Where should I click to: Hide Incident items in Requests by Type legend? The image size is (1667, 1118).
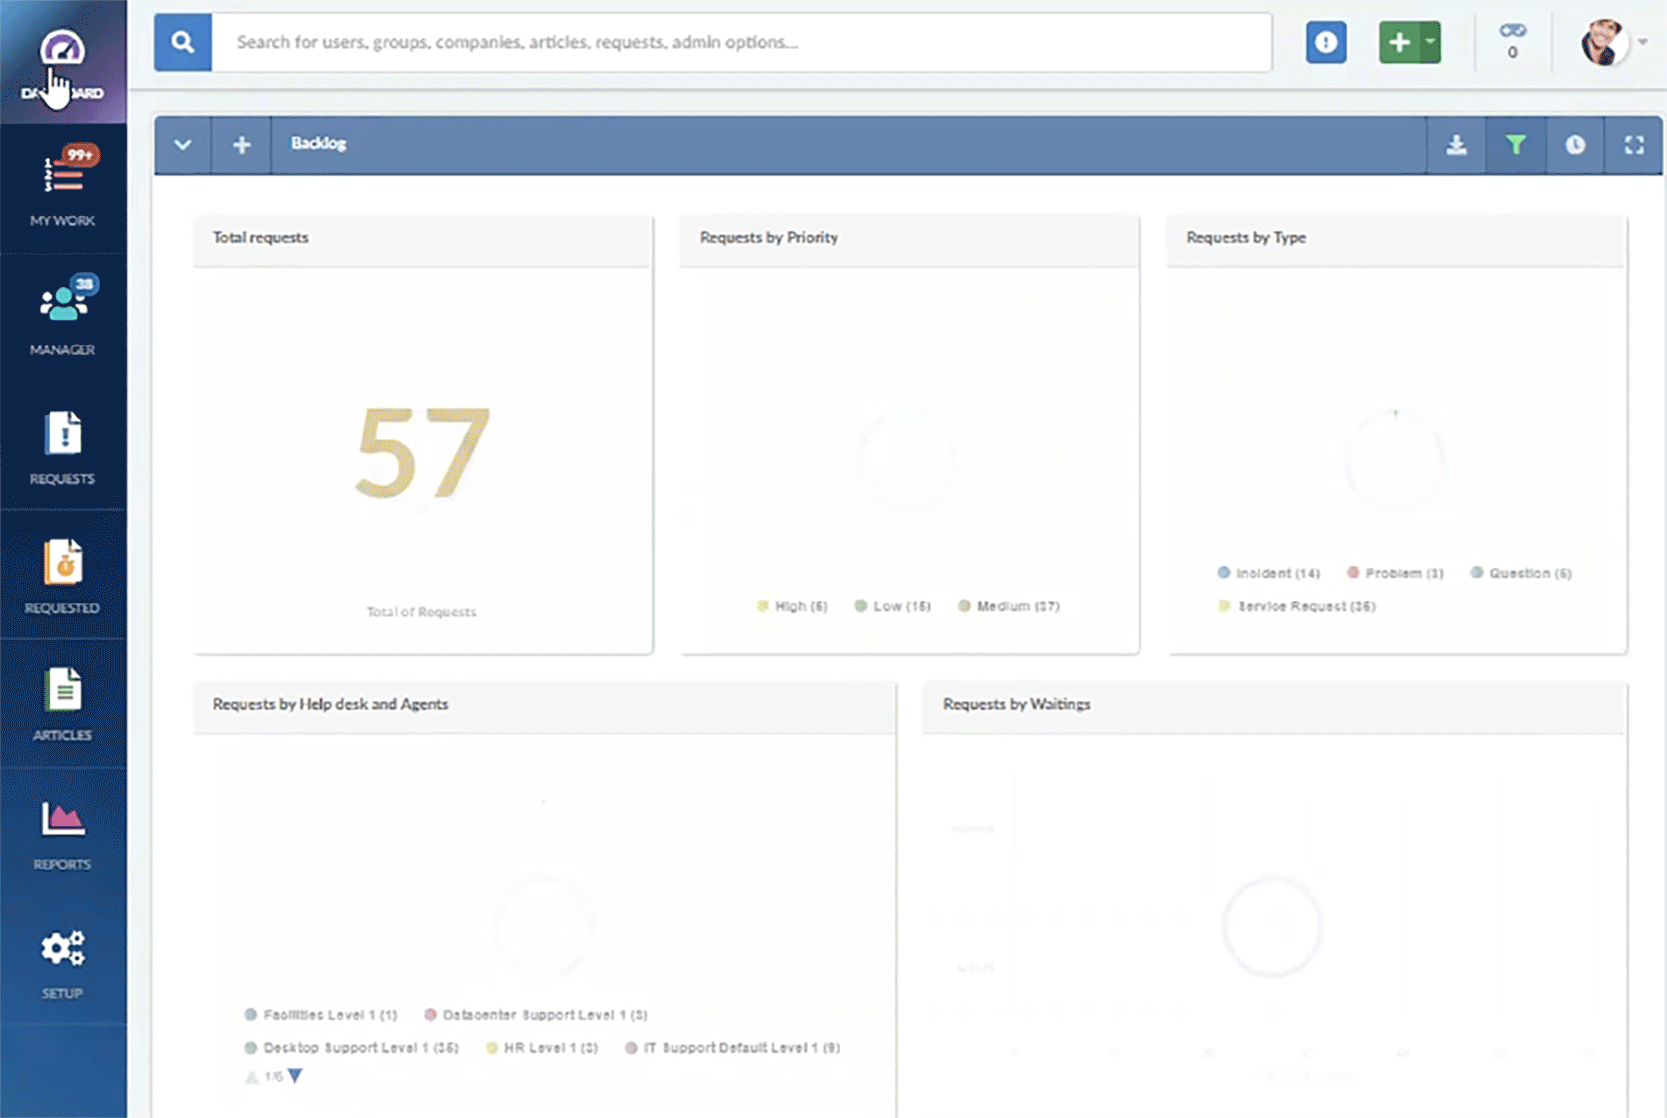pyautogui.click(x=1268, y=572)
